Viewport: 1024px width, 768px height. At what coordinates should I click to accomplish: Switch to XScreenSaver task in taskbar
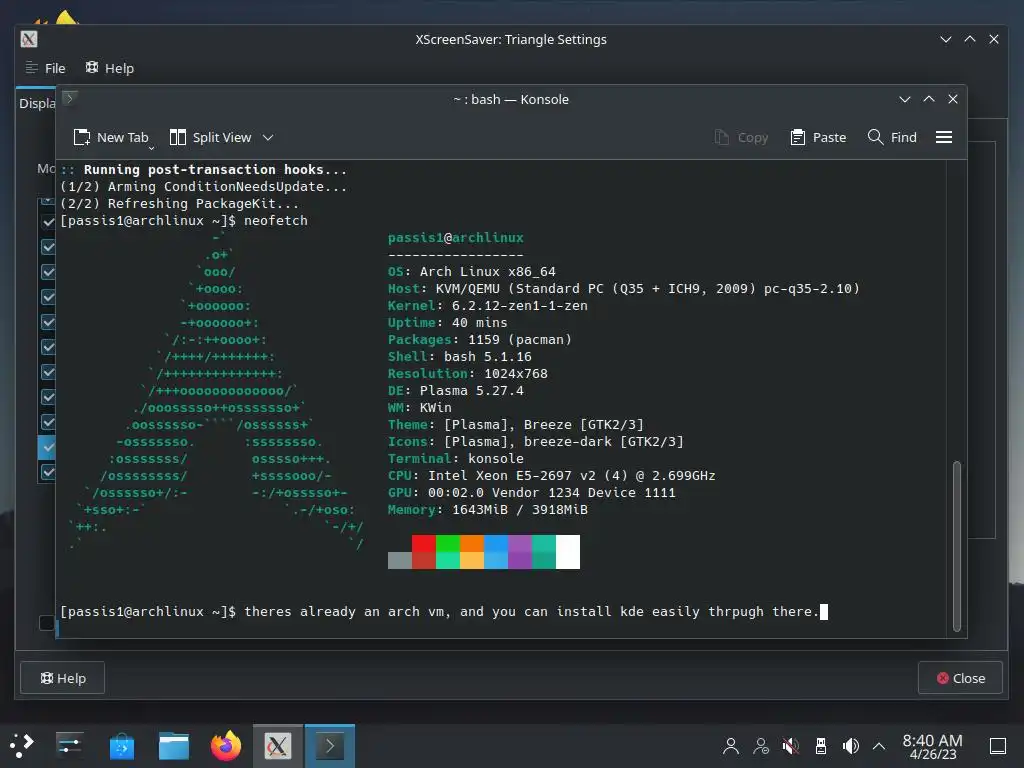tap(278, 745)
